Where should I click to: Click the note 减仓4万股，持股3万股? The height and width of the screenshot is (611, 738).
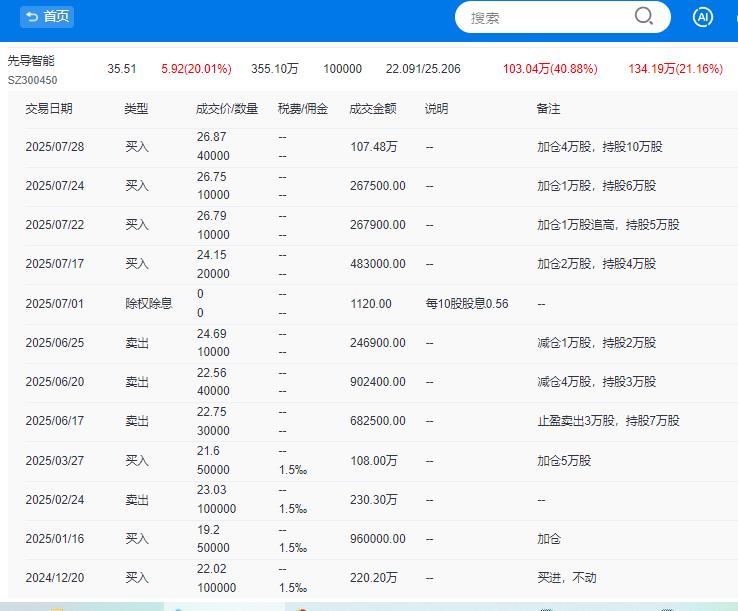597,382
